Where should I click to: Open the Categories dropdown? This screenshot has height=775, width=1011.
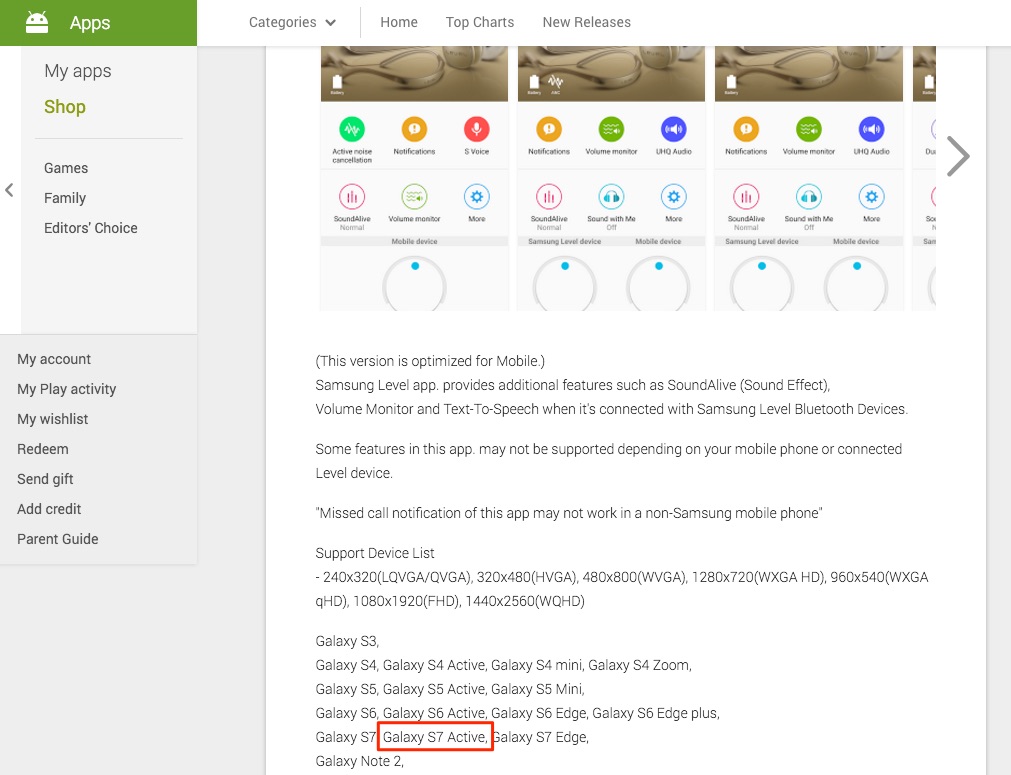click(x=292, y=22)
